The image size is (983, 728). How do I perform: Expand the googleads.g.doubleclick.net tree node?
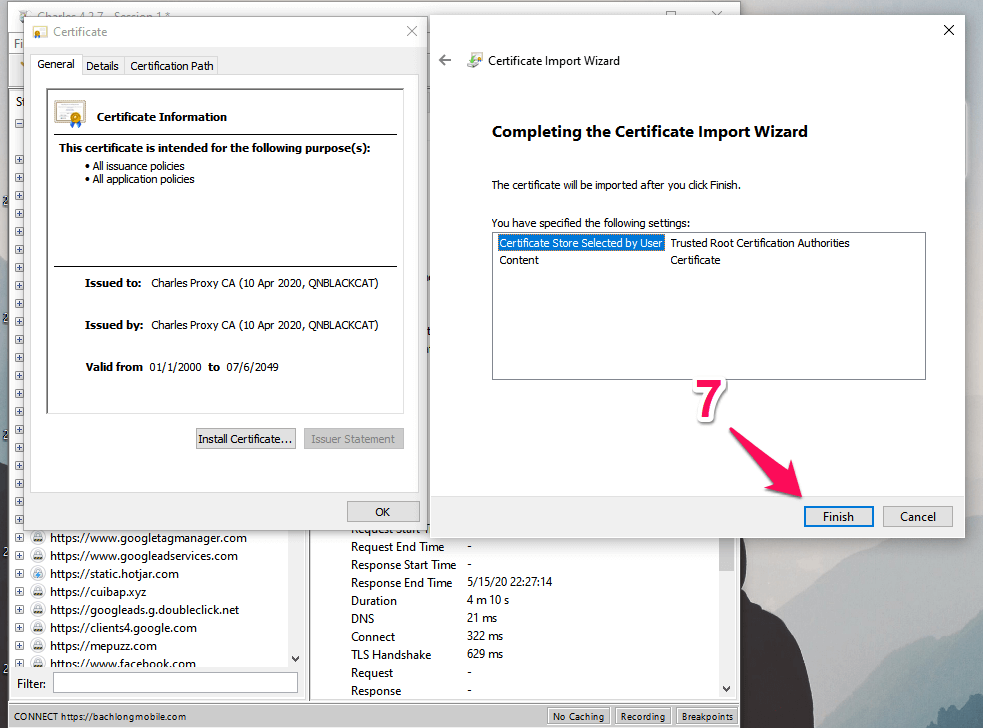[x=19, y=610]
